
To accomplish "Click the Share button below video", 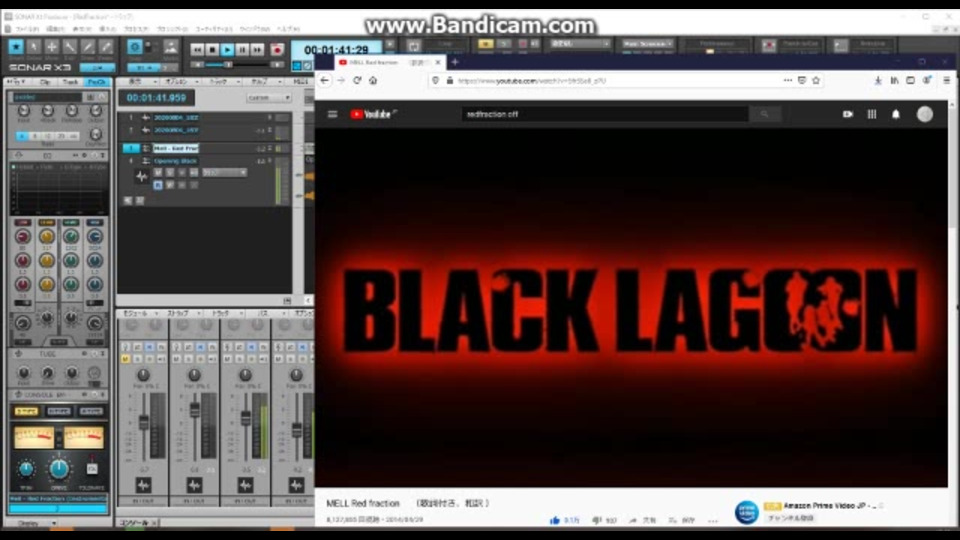I will [642, 520].
